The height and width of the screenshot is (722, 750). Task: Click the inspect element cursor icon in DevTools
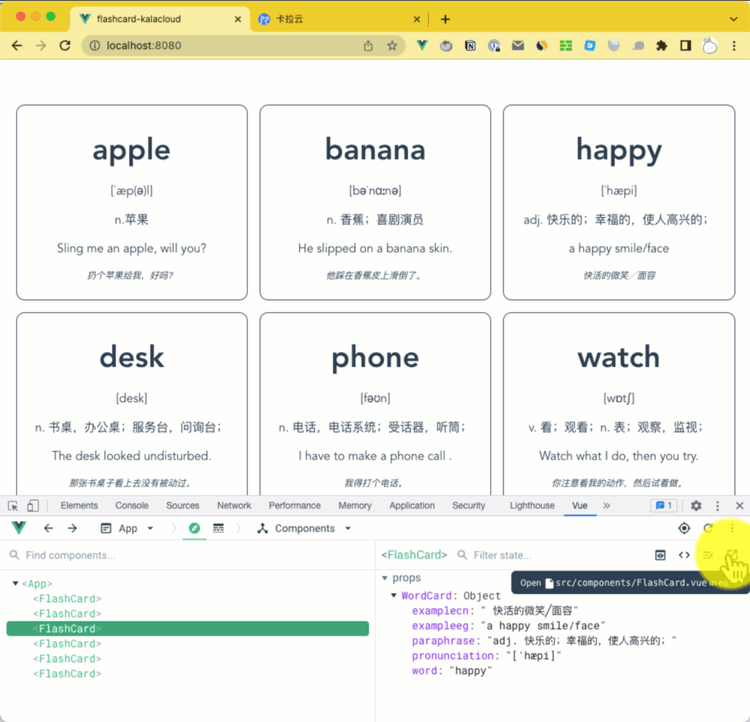[13, 506]
